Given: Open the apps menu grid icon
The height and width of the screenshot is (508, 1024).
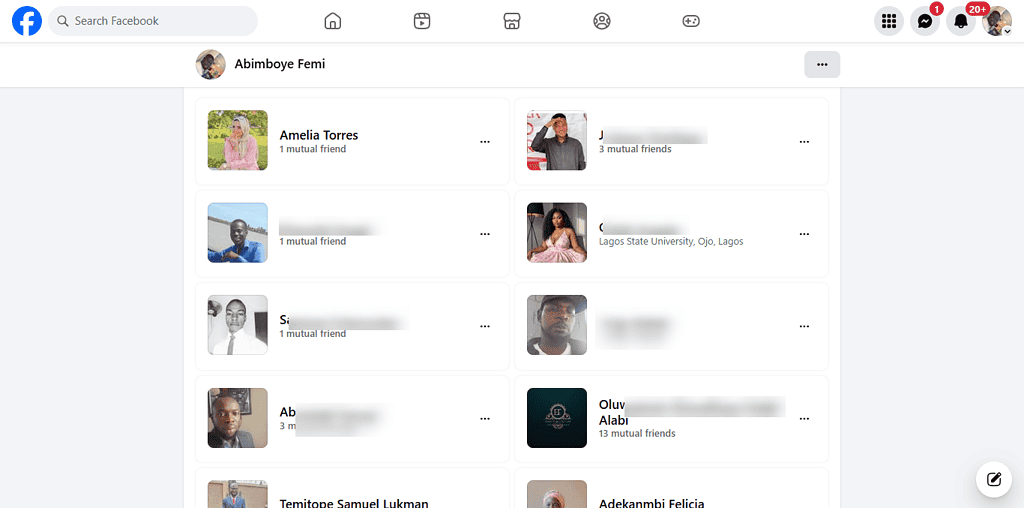Looking at the screenshot, I should [x=889, y=21].
